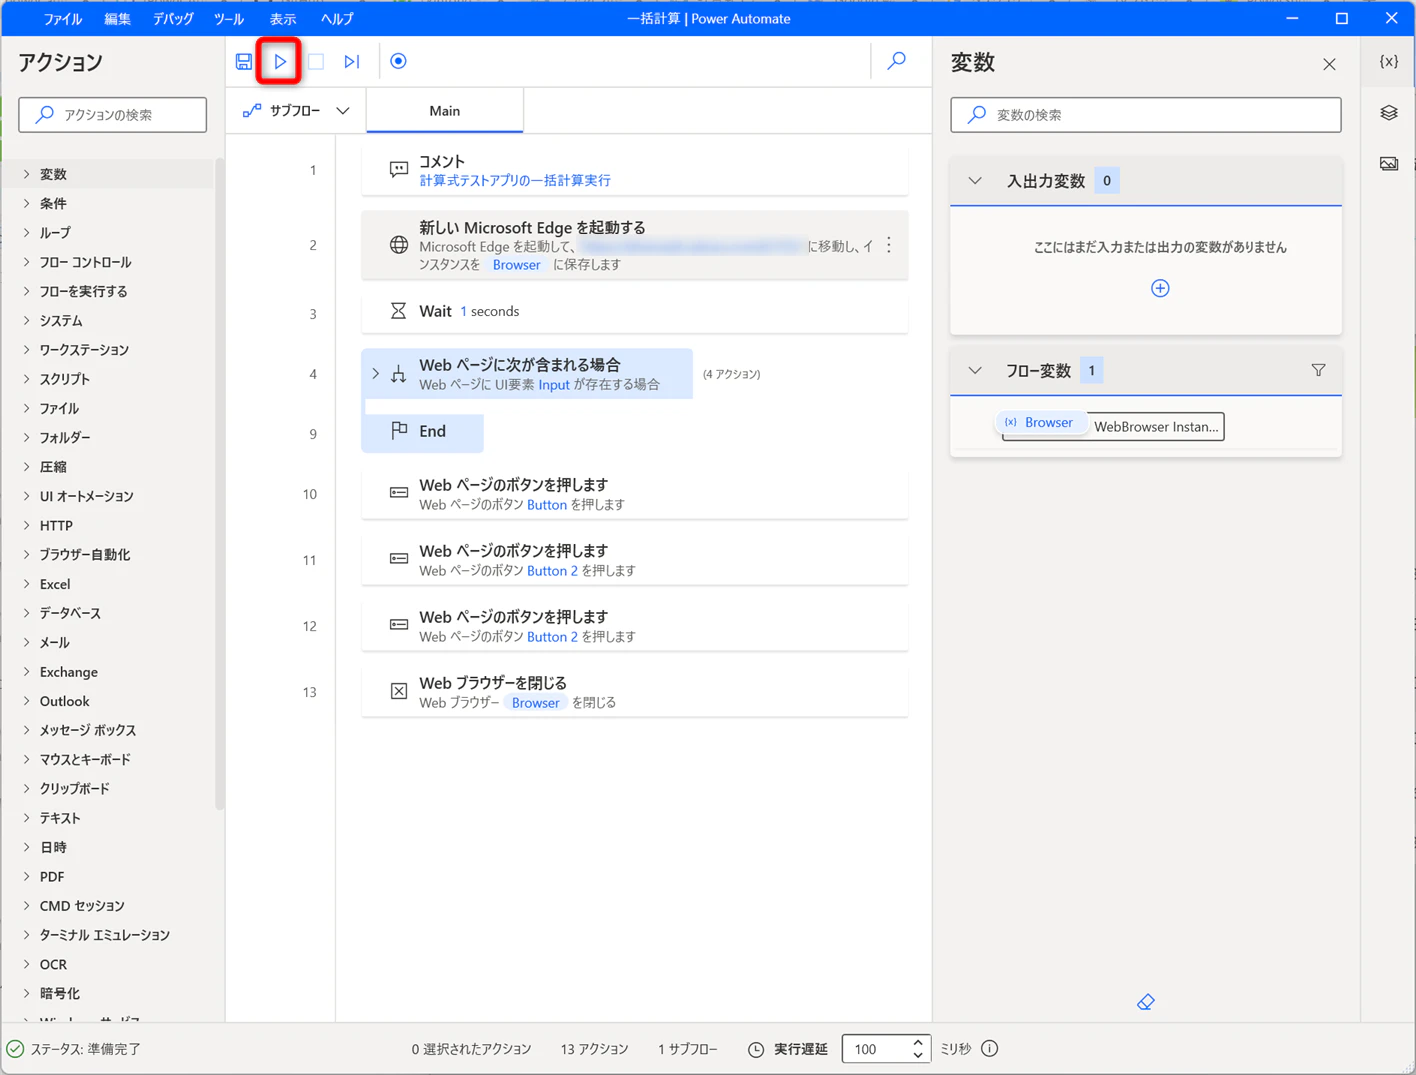Add a new input/output variable plus icon

tap(1160, 288)
